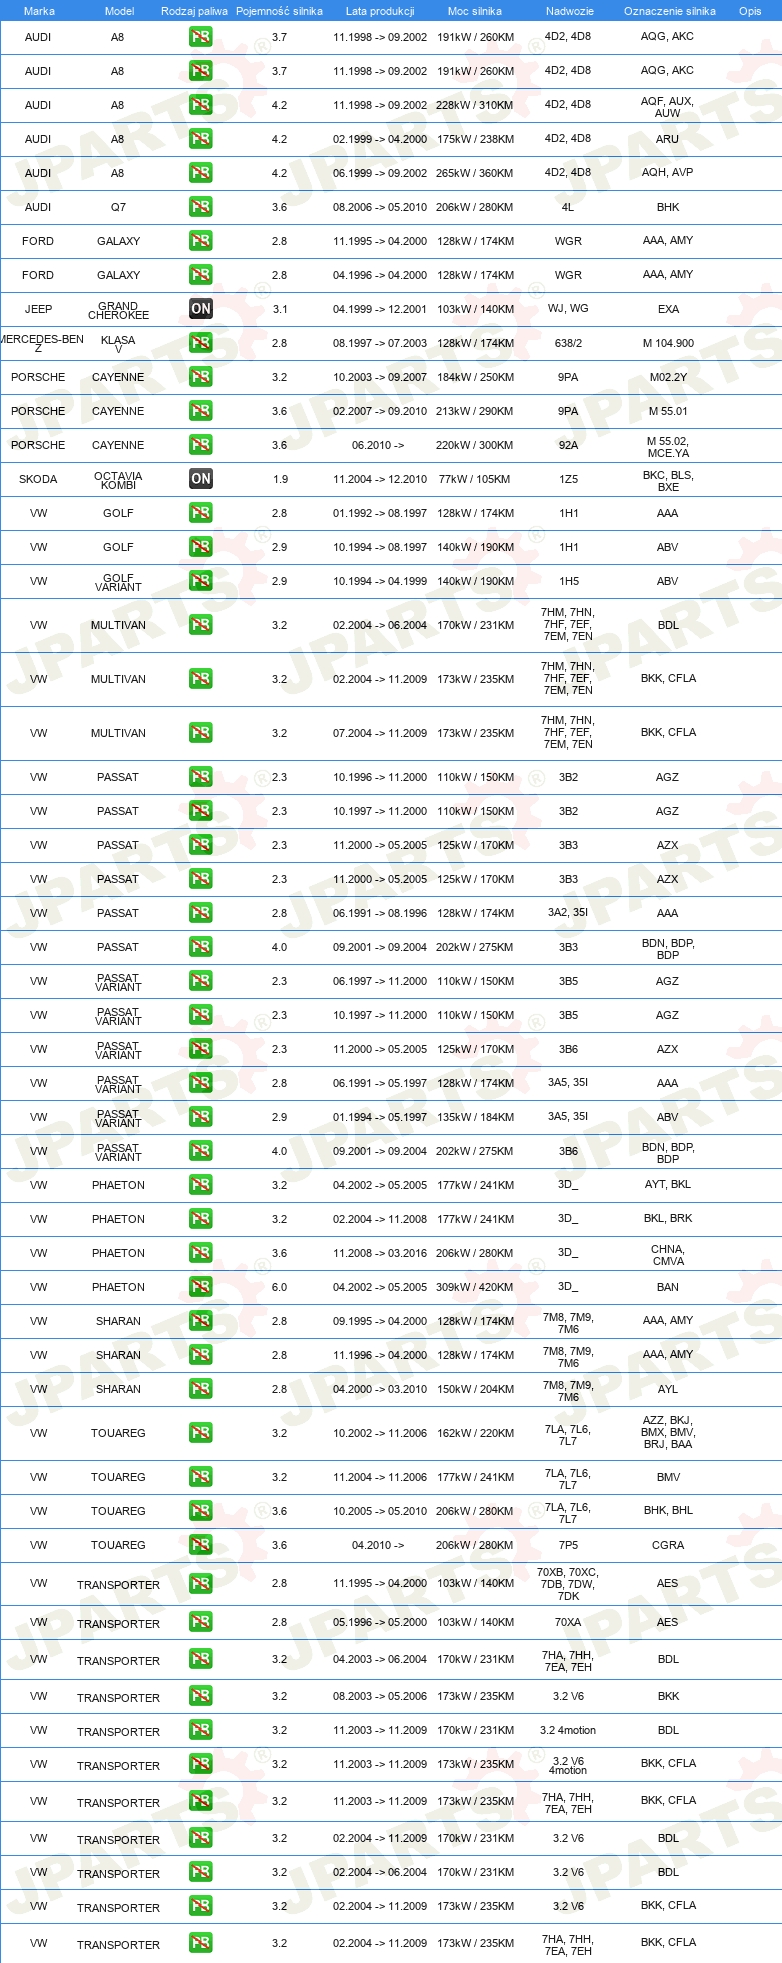Click the ON fuel icon in Skoda Octavia Kombi row
782x1963 pixels.
(x=201, y=479)
